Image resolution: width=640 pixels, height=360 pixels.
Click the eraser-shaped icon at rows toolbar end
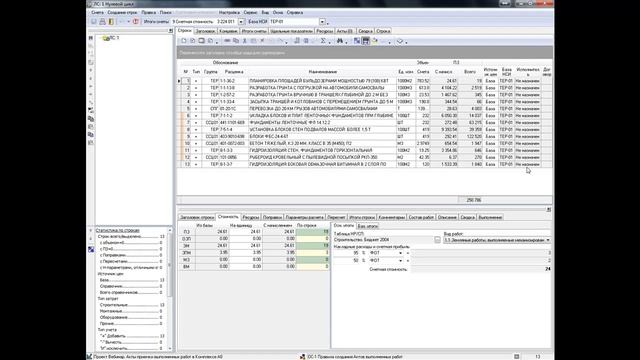point(400,41)
